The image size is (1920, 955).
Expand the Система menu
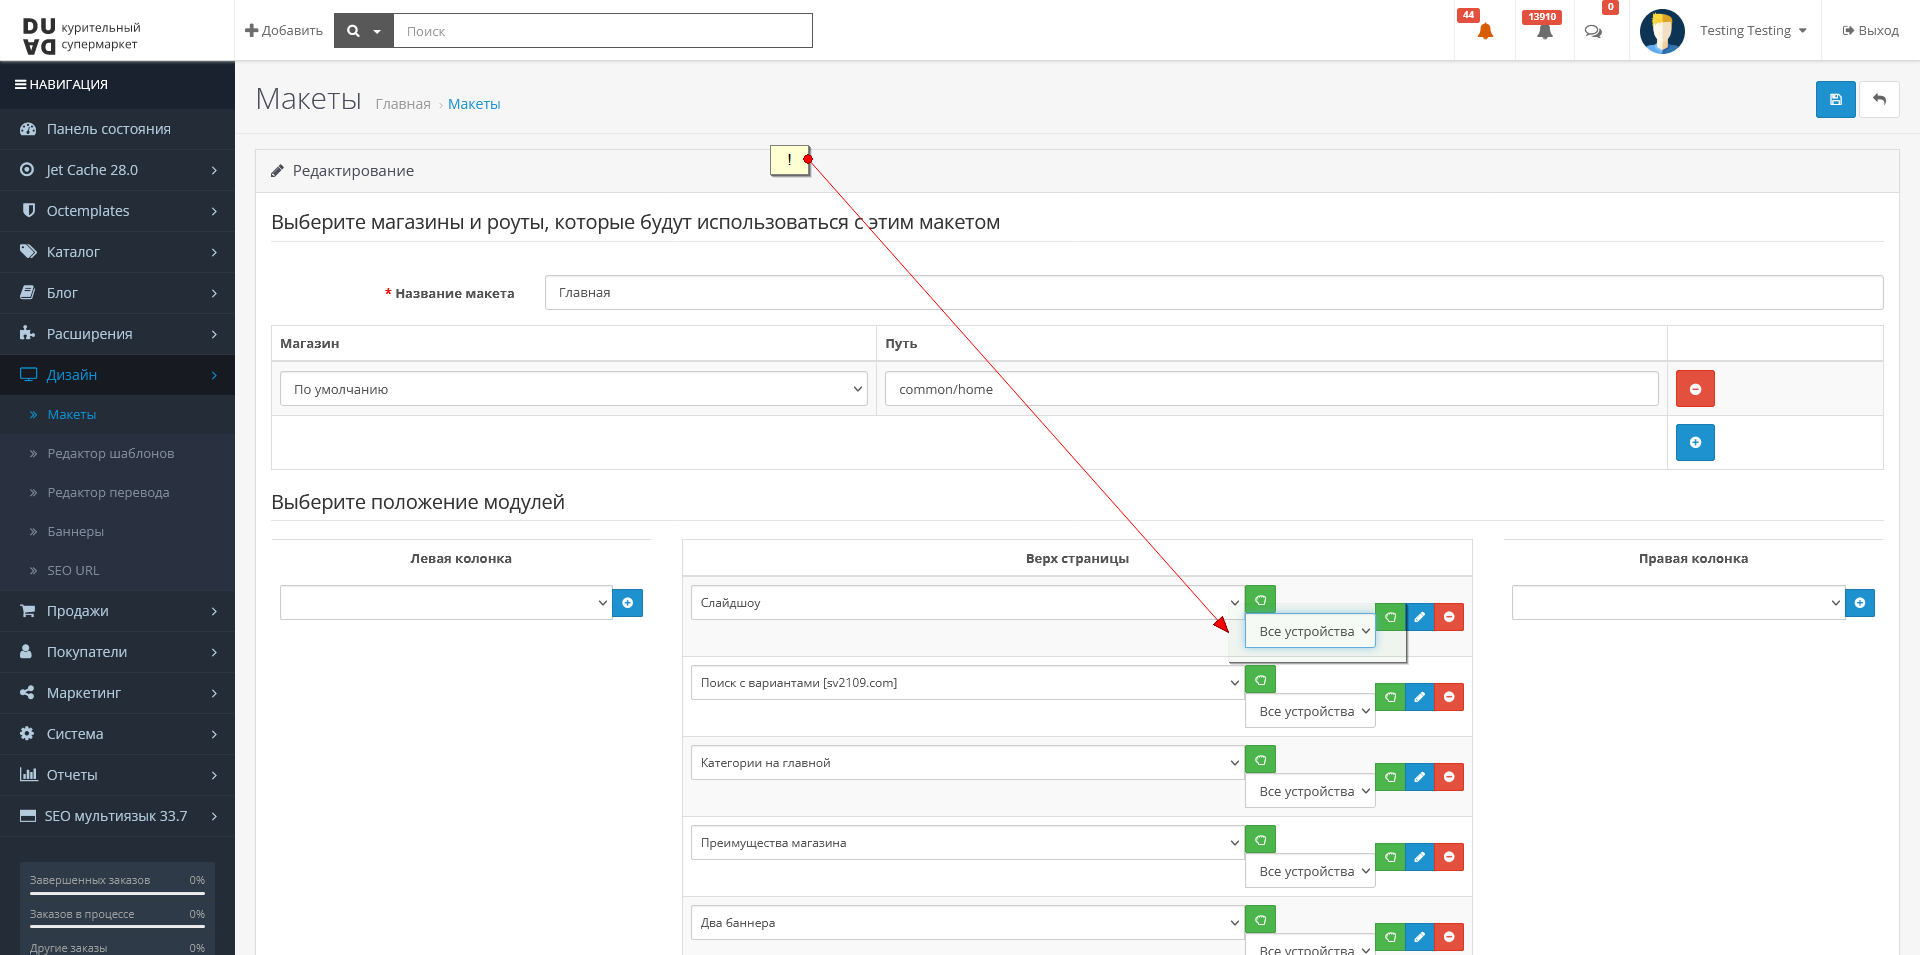pos(117,734)
